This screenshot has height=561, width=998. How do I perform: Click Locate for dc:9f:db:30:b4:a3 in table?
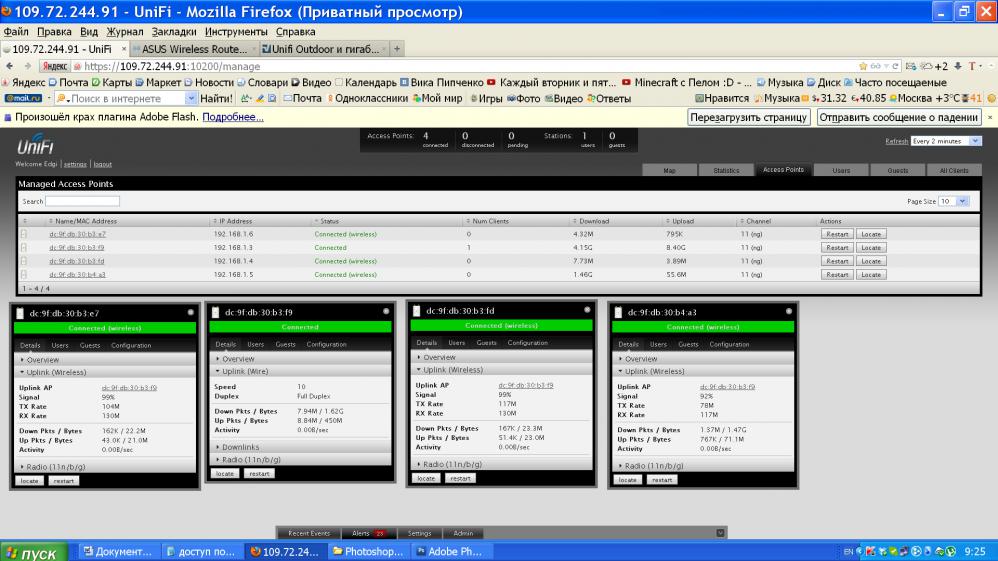click(871, 274)
